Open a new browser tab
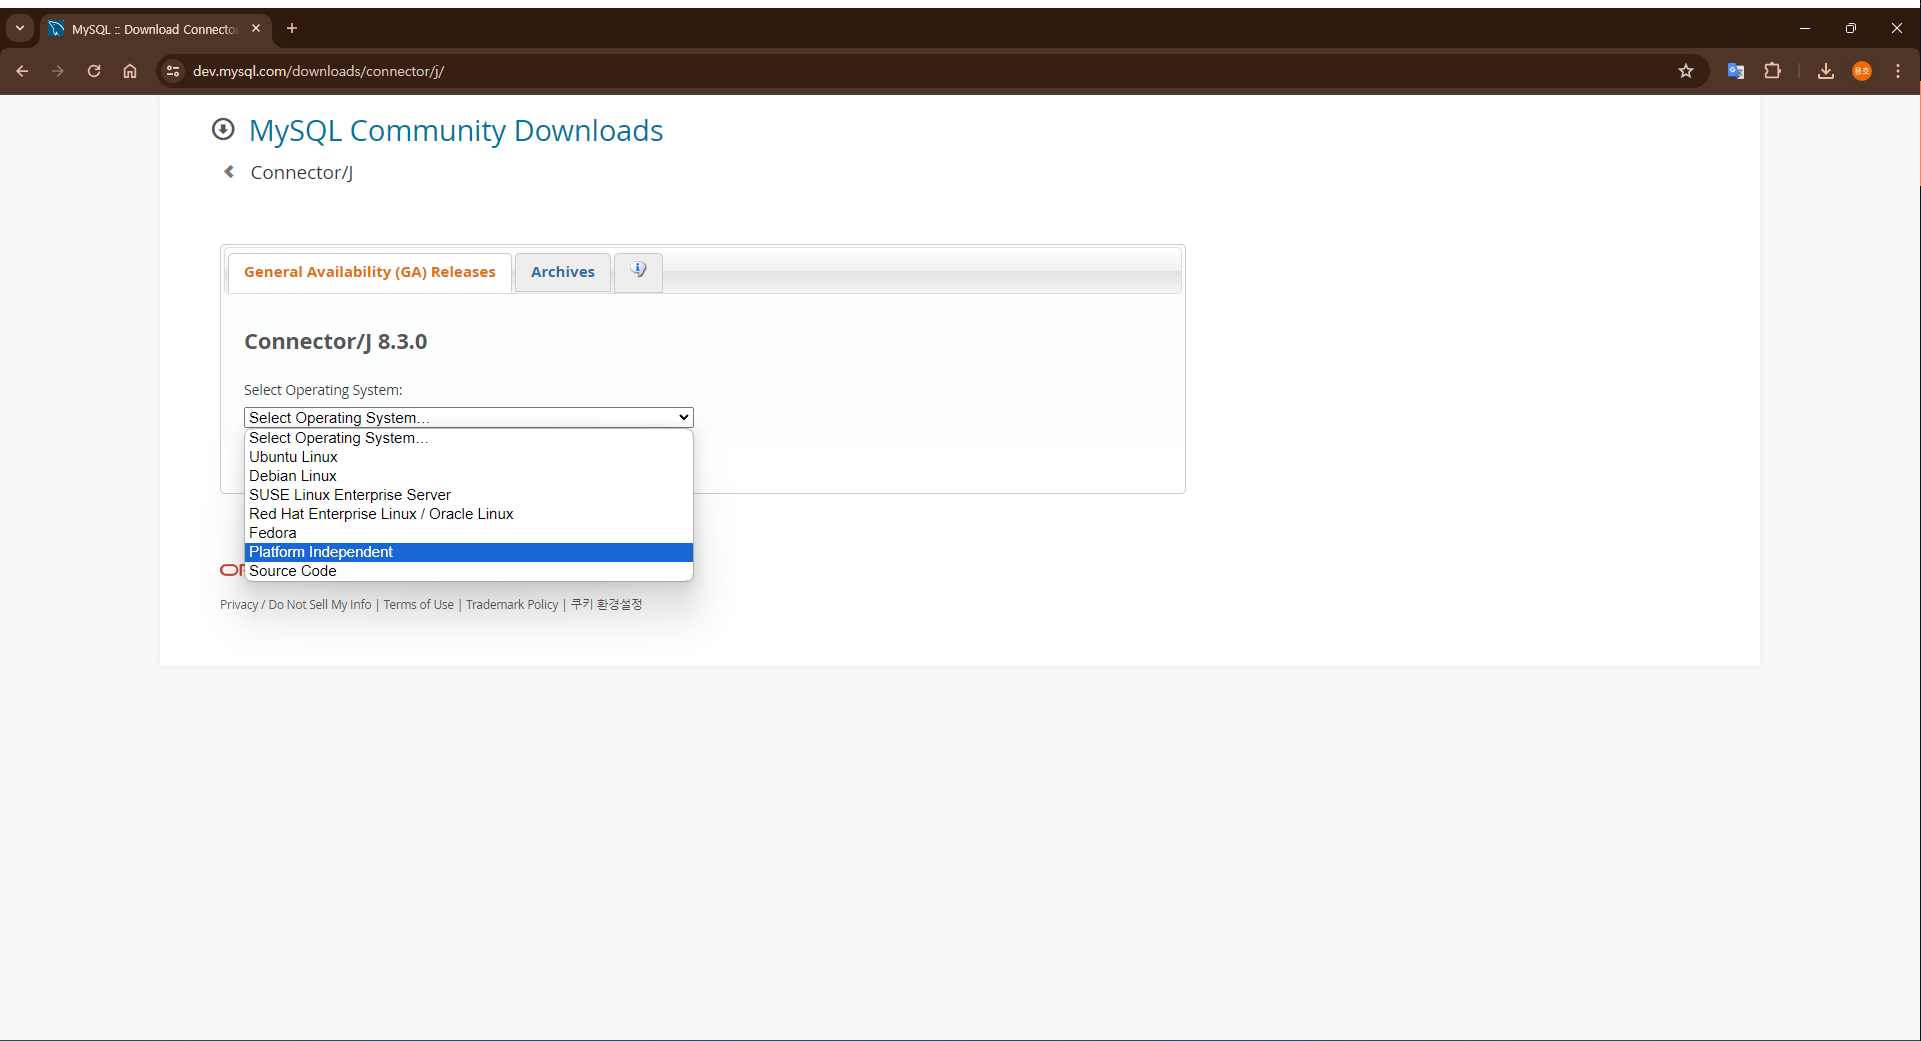The image size is (1921, 1041). click(292, 28)
